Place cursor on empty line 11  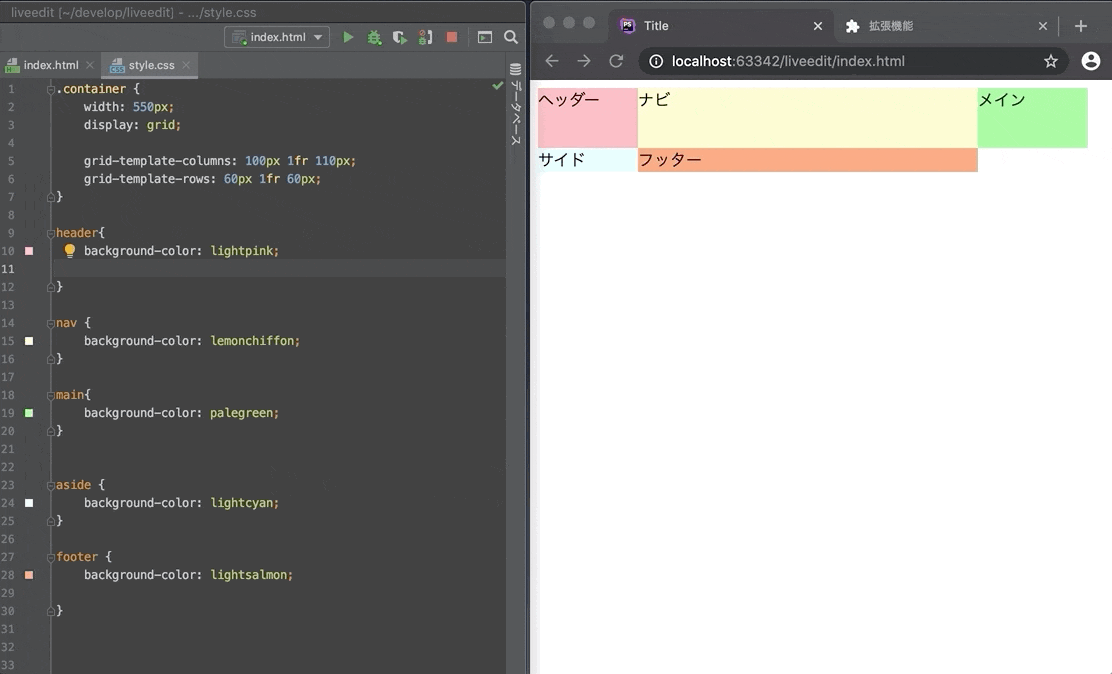pos(280,269)
